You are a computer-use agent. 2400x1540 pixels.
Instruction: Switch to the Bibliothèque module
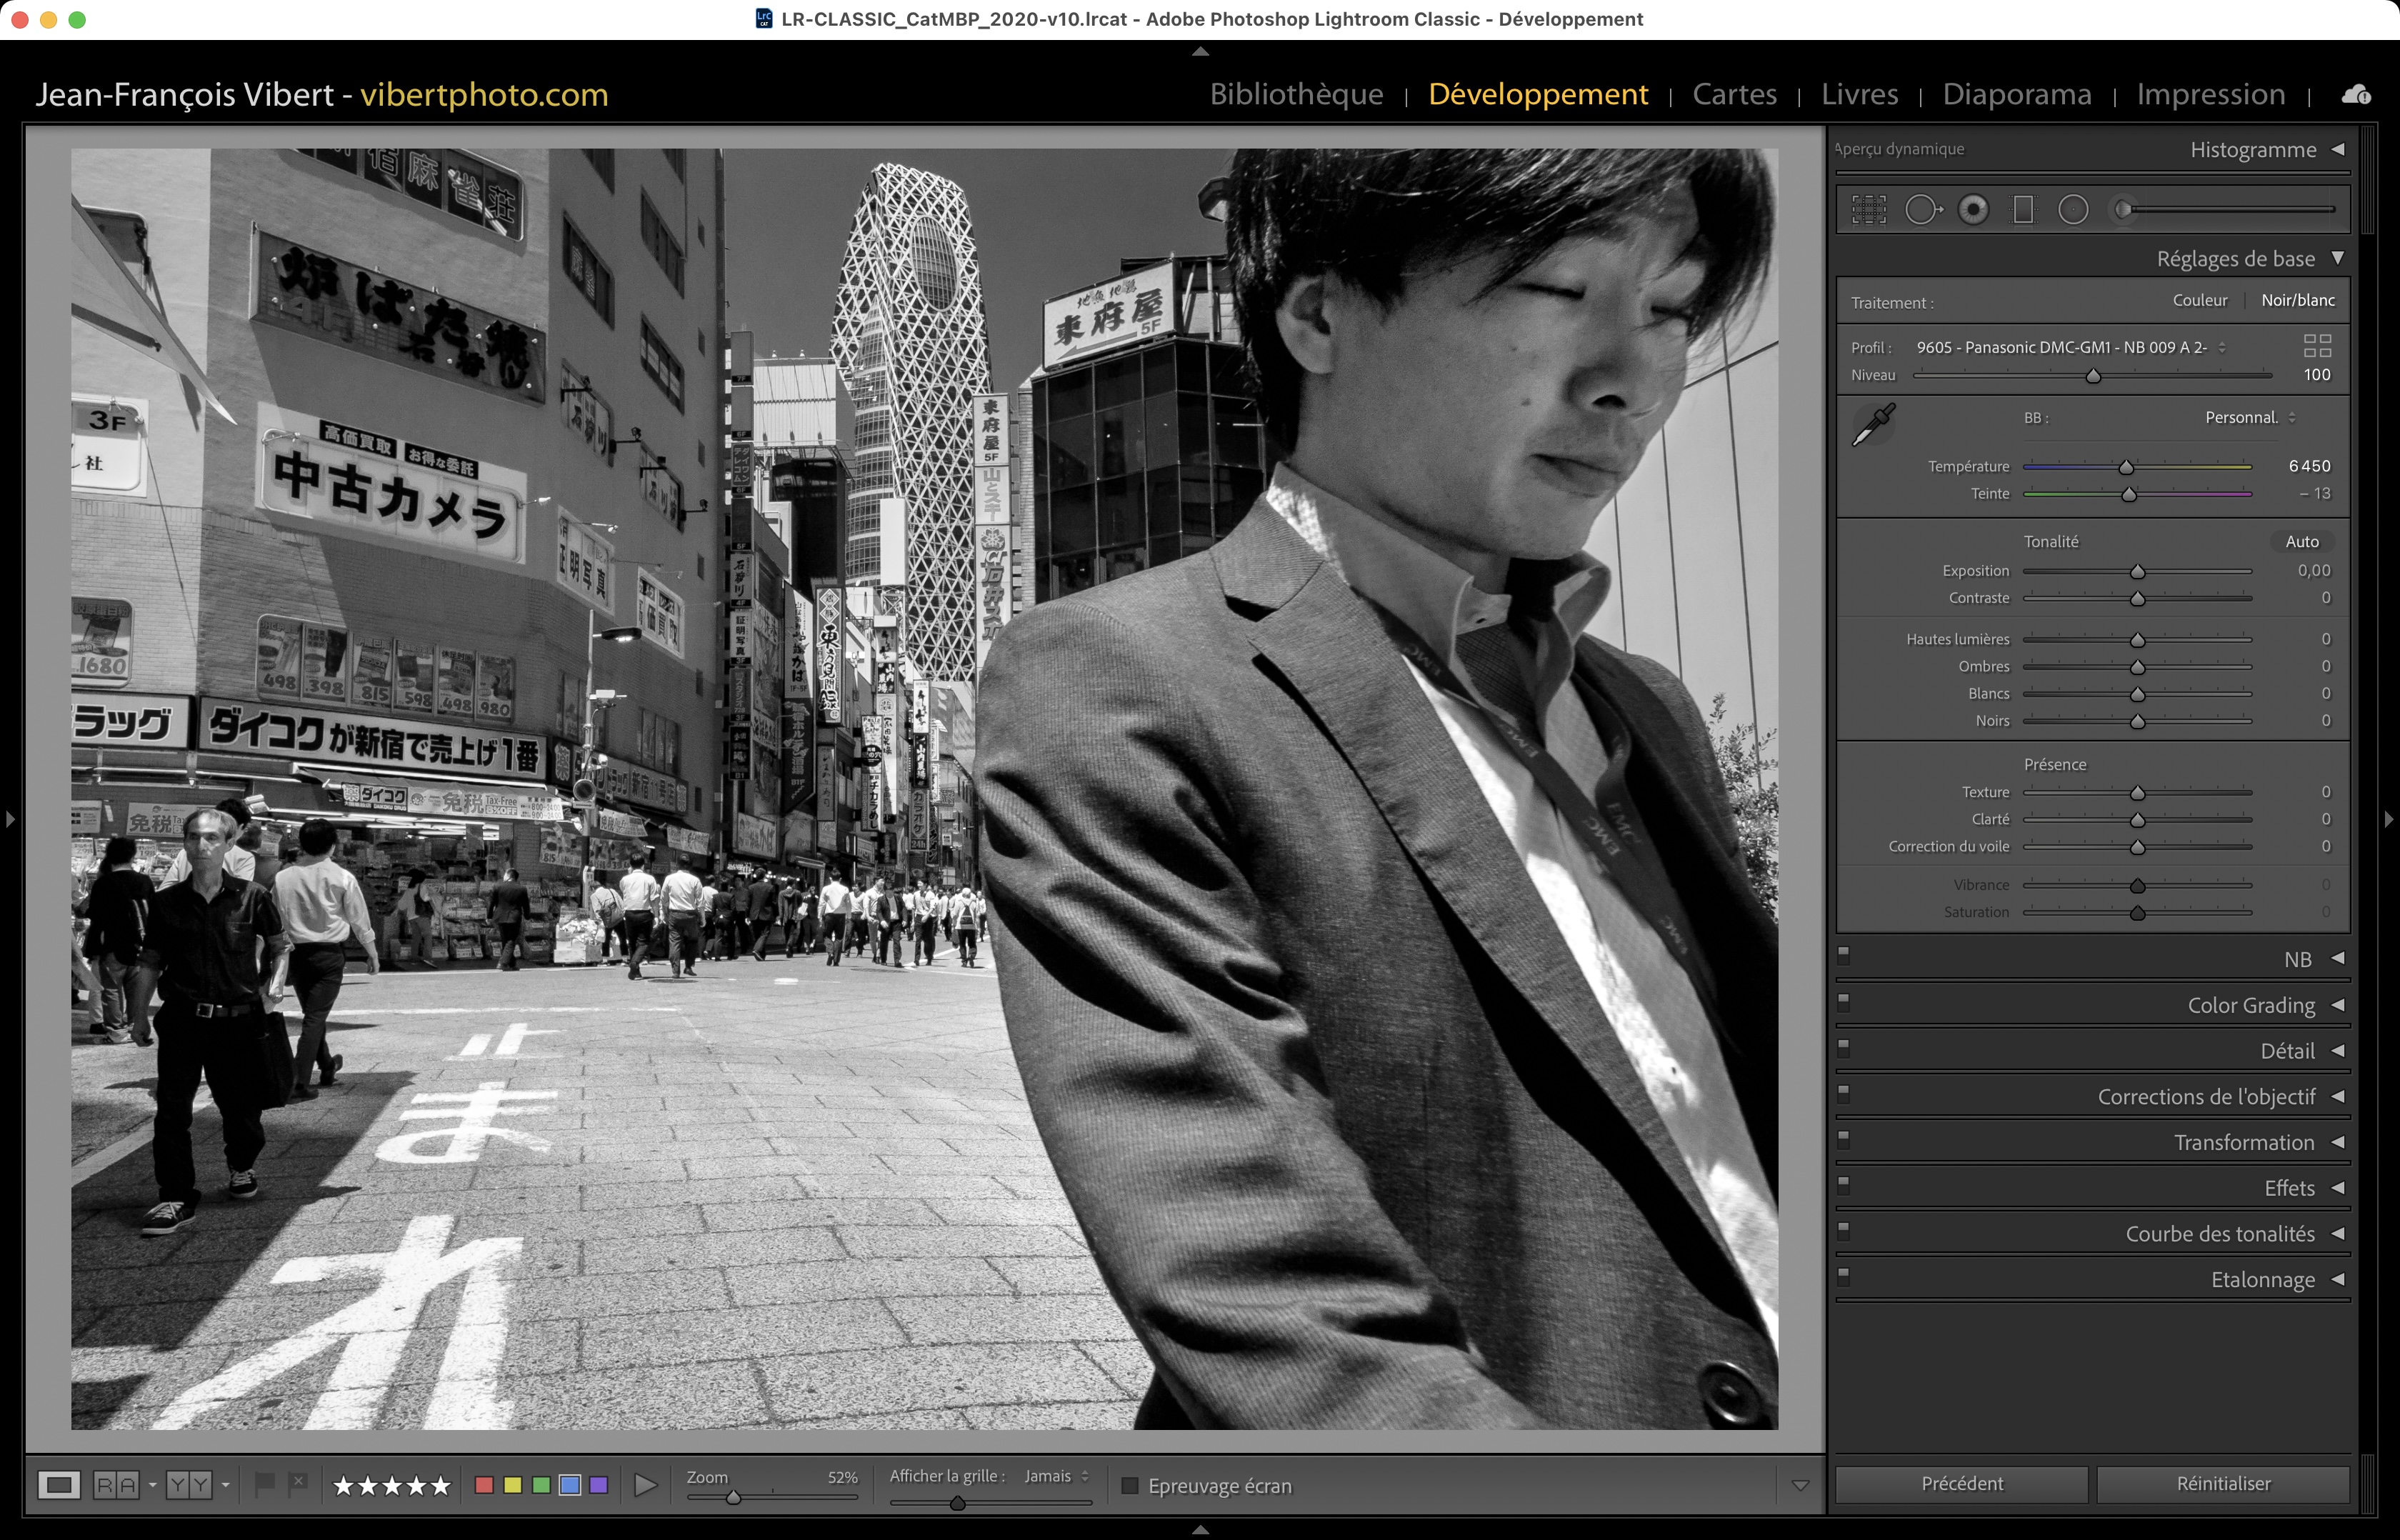(1296, 94)
